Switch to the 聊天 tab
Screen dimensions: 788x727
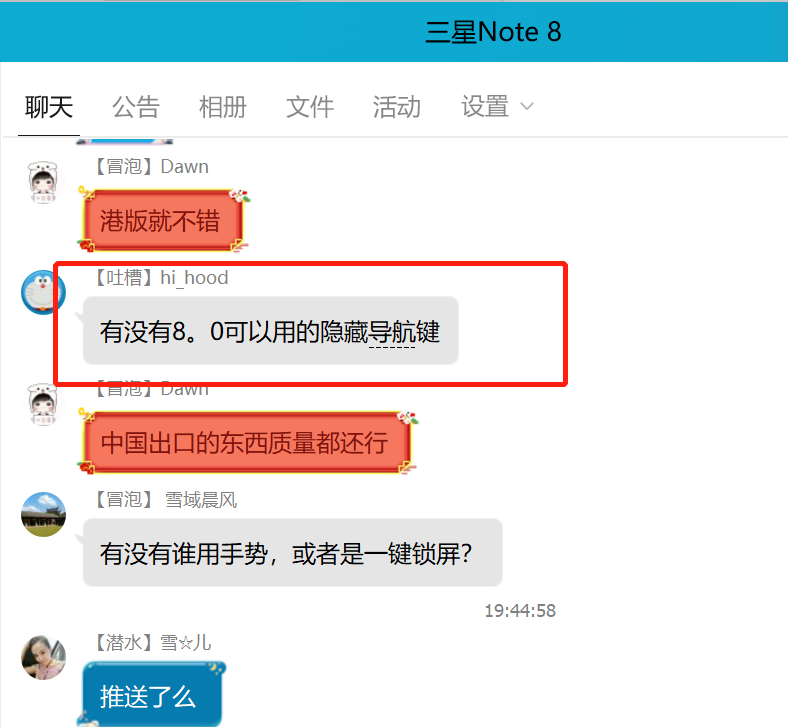[49, 107]
